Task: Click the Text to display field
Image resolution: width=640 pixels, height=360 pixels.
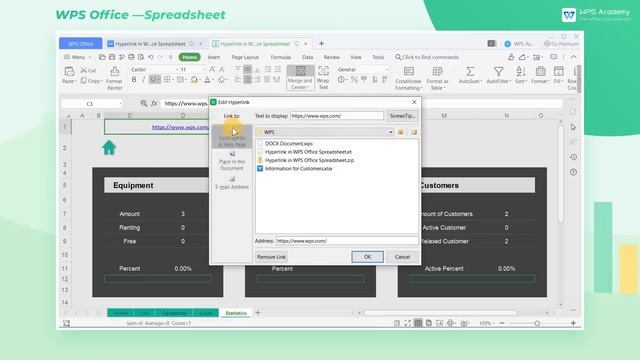Action: pyautogui.click(x=337, y=116)
